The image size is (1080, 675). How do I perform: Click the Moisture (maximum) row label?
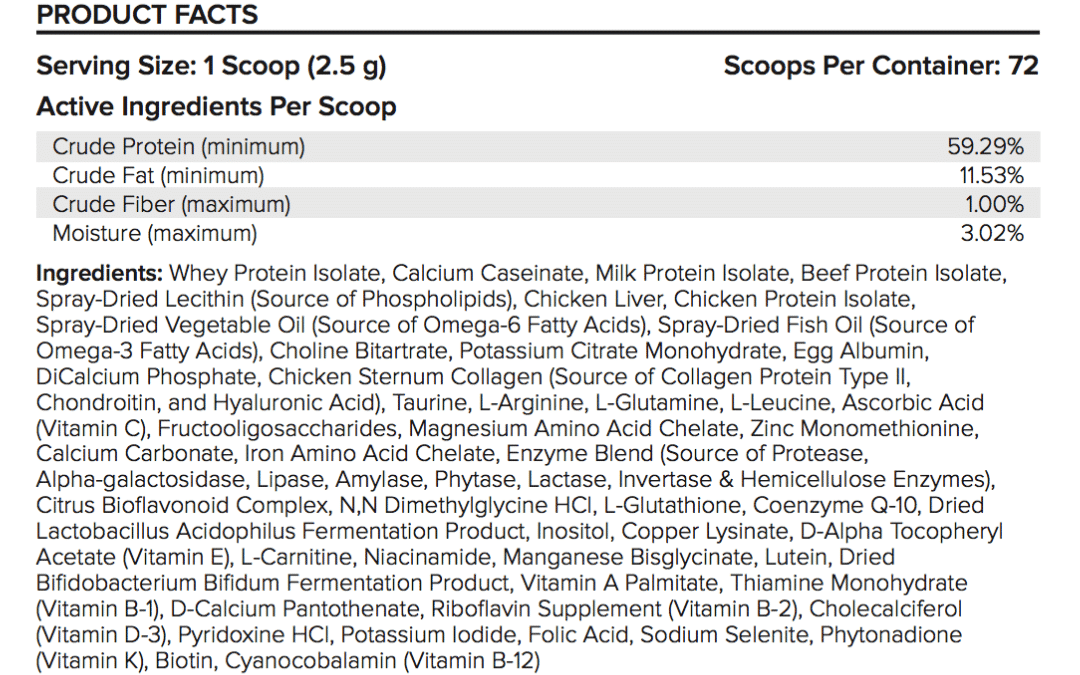155,233
